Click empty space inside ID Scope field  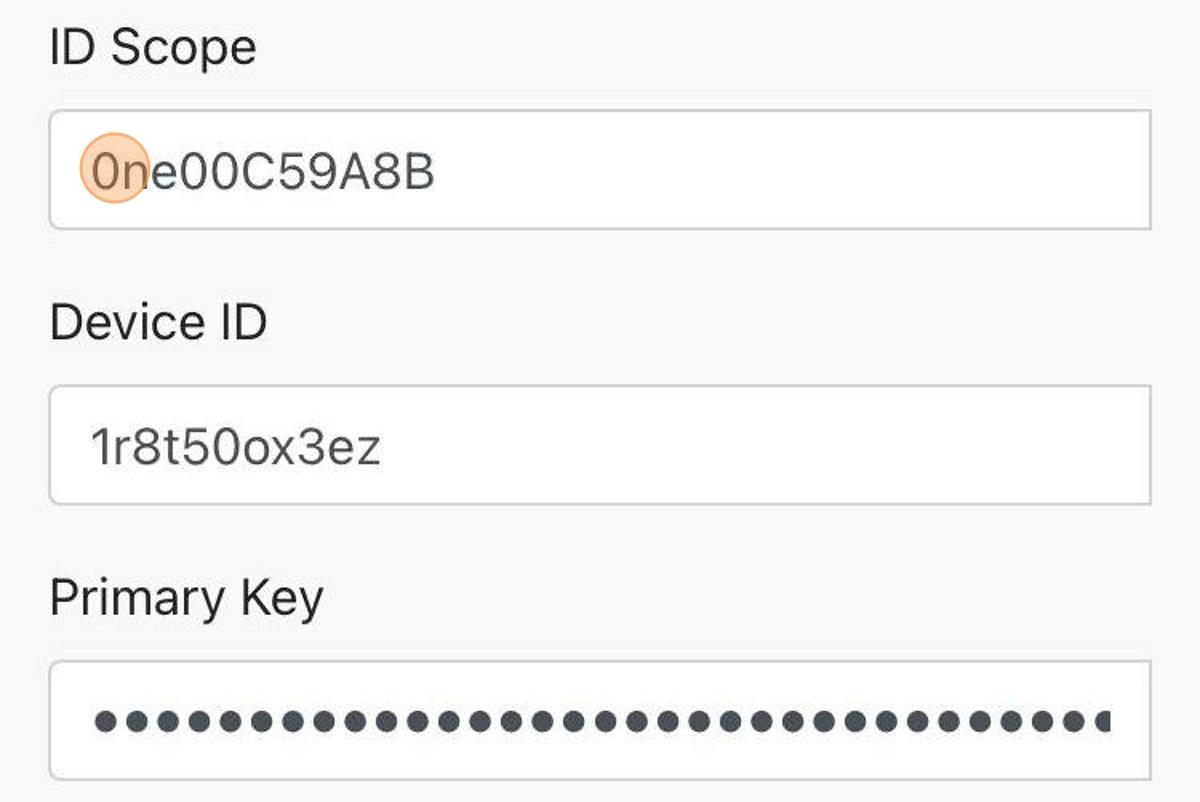point(800,170)
